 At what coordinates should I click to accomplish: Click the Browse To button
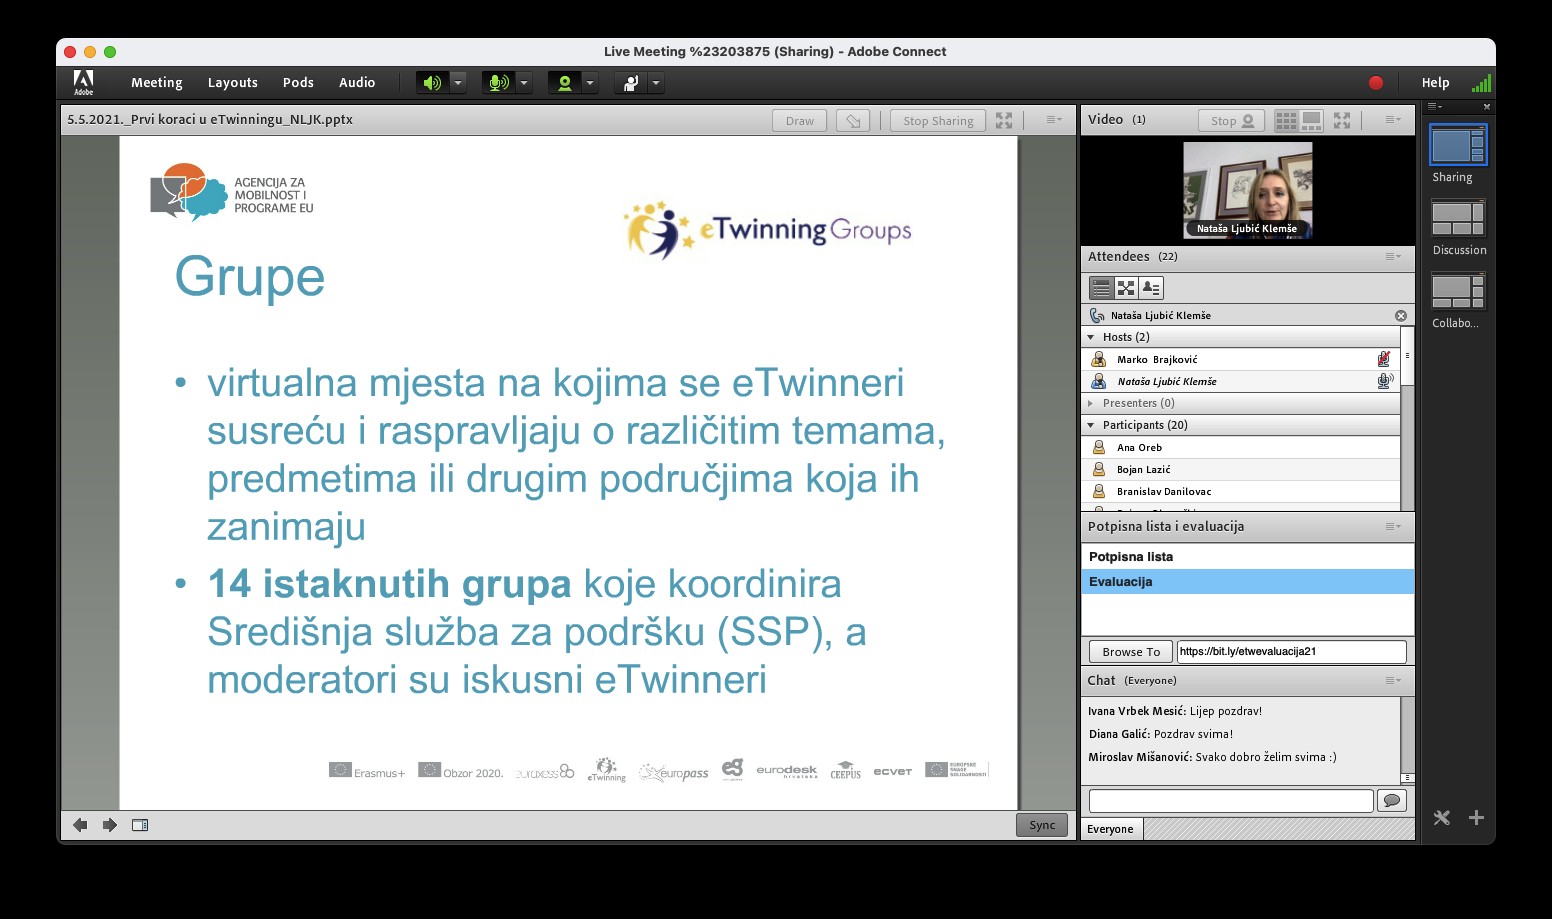tap(1131, 652)
